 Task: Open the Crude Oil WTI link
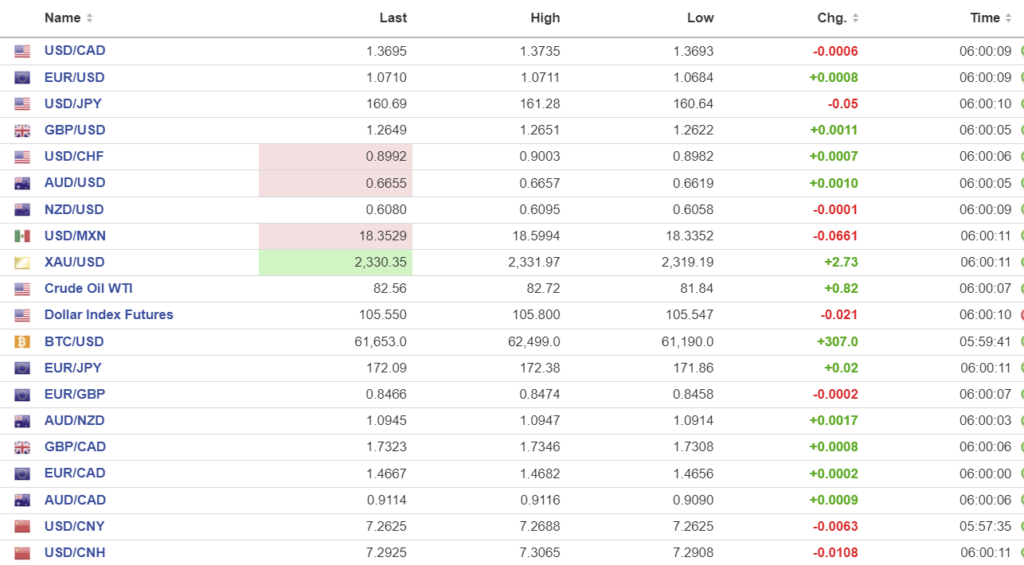coord(88,289)
